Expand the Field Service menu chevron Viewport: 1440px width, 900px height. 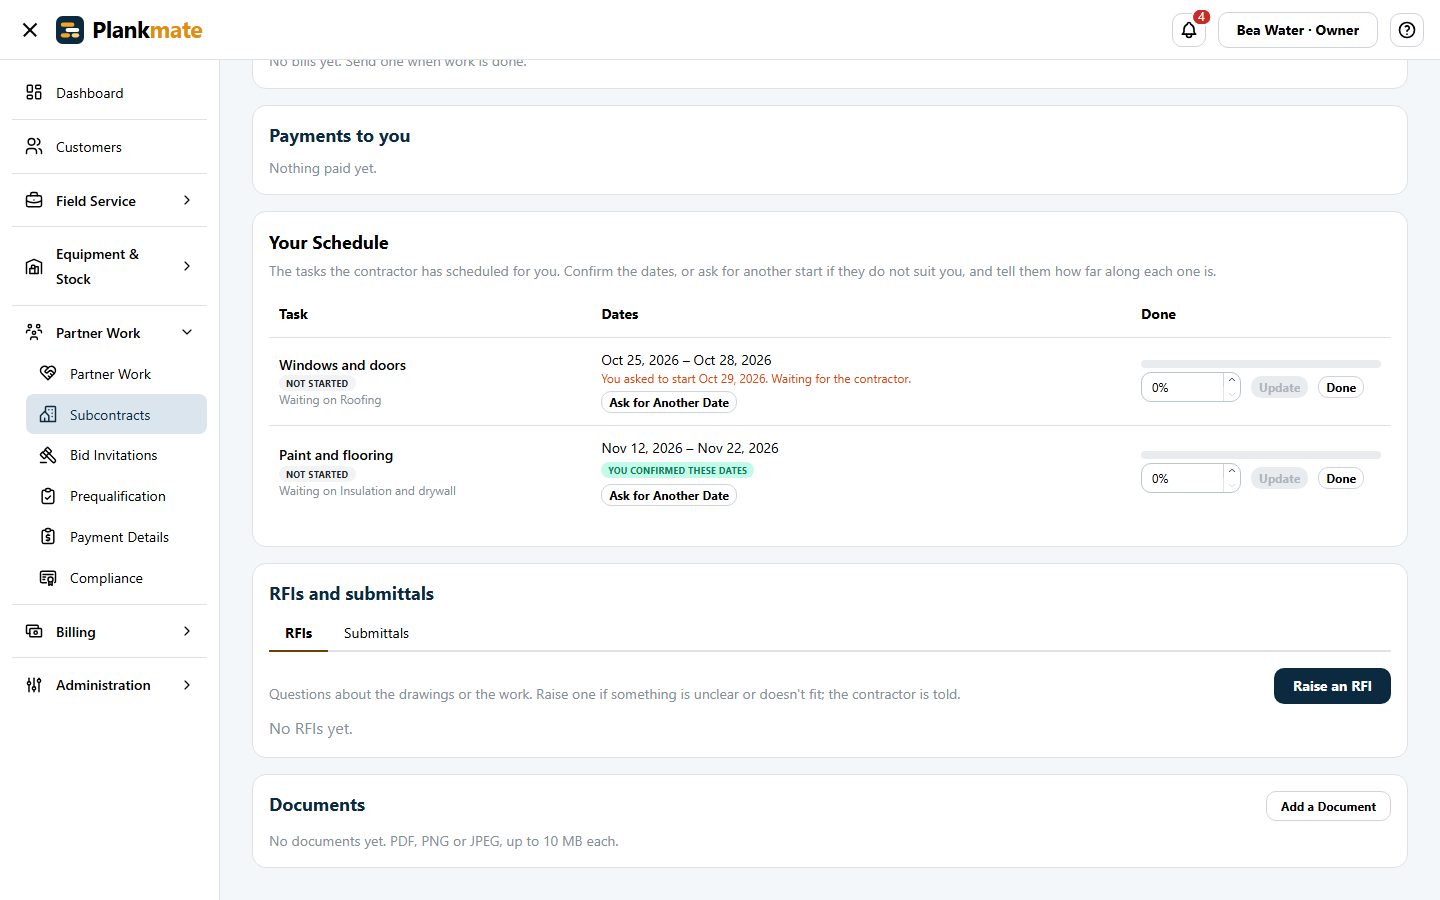pyautogui.click(x=187, y=200)
